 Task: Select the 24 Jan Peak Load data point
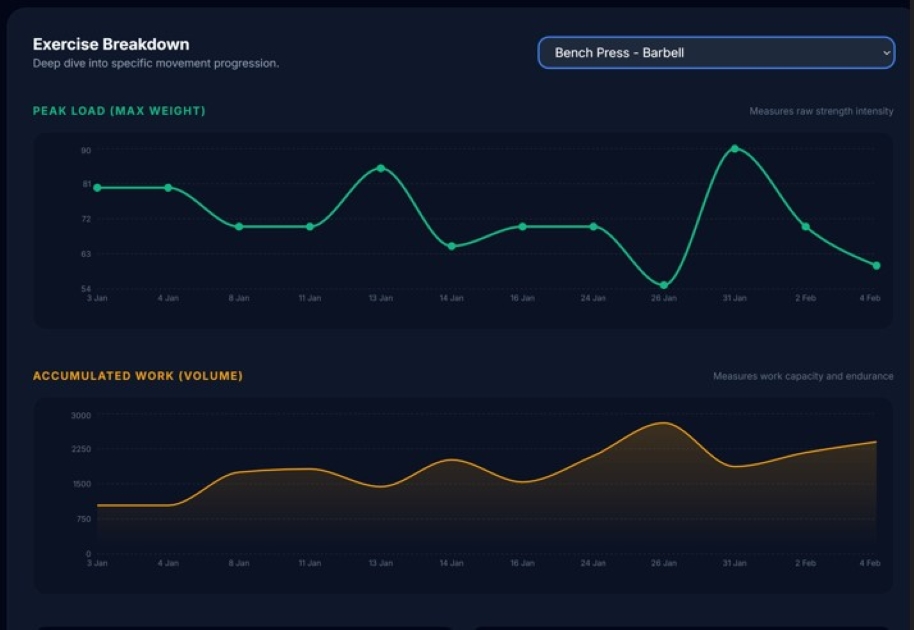coord(593,227)
